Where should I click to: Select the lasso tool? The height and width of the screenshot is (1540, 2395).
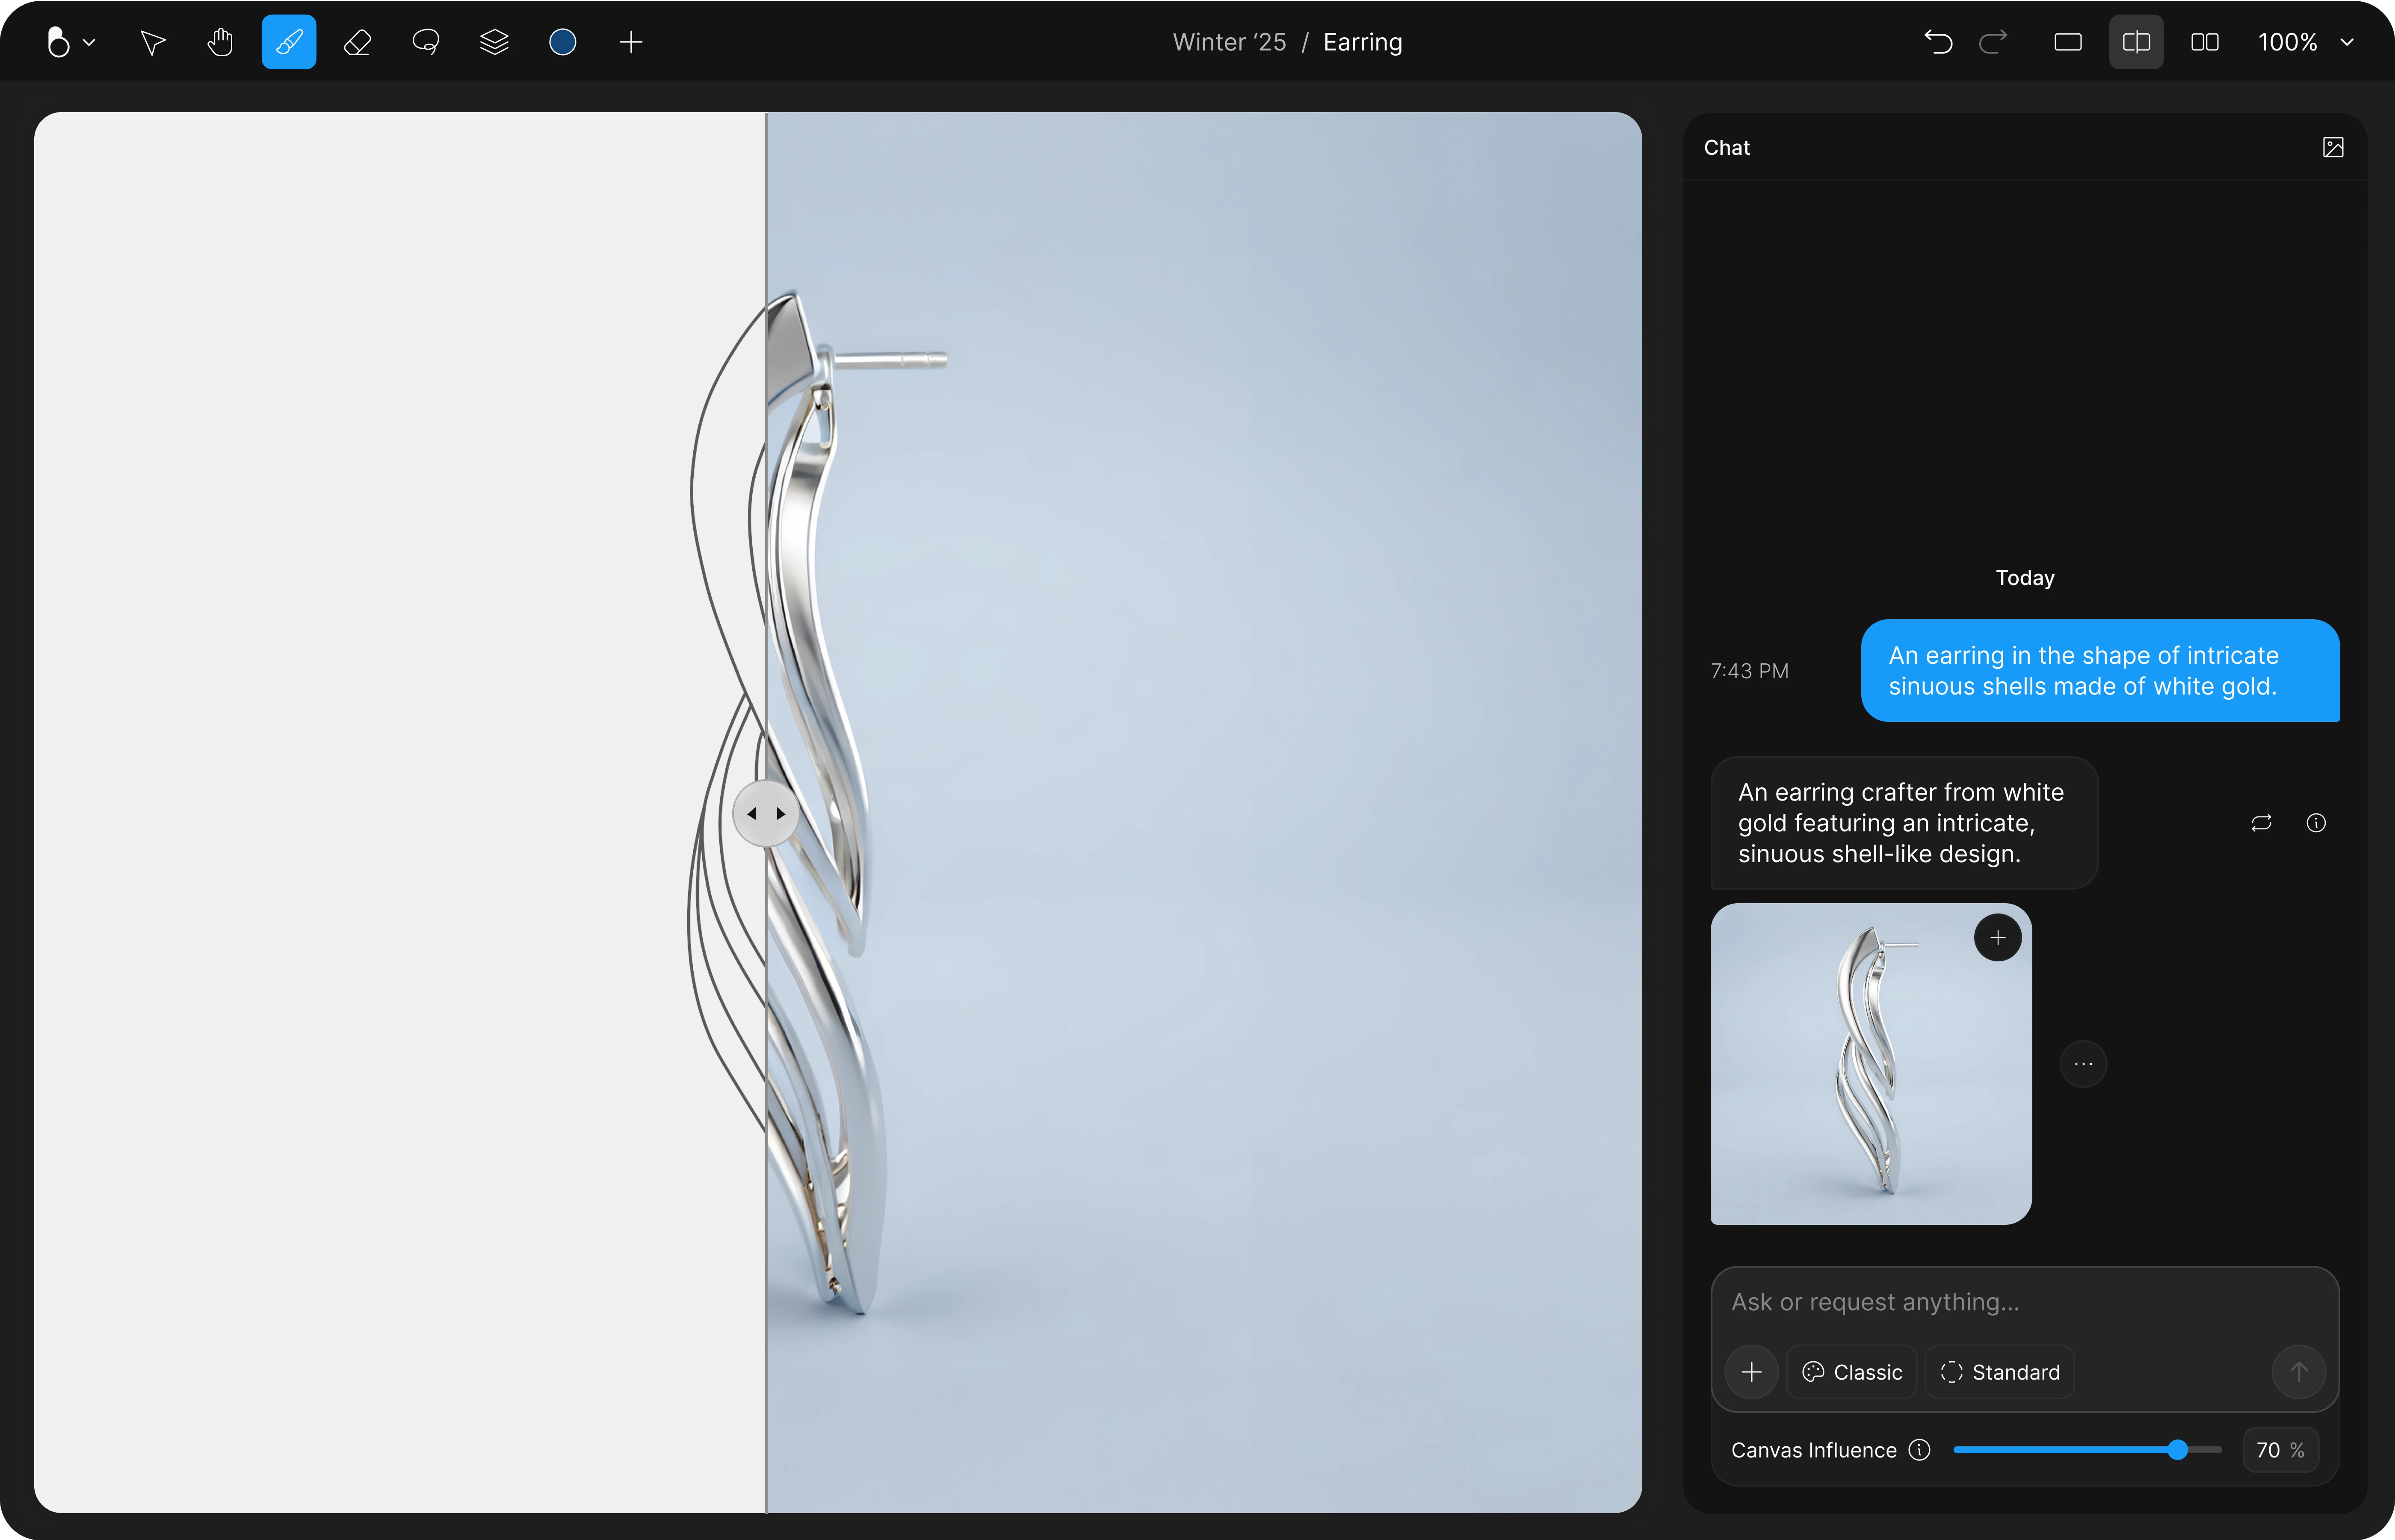(426, 42)
